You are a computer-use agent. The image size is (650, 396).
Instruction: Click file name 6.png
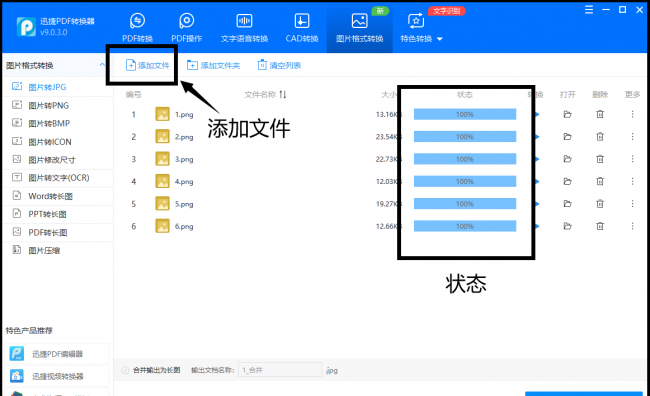(x=184, y=226)
